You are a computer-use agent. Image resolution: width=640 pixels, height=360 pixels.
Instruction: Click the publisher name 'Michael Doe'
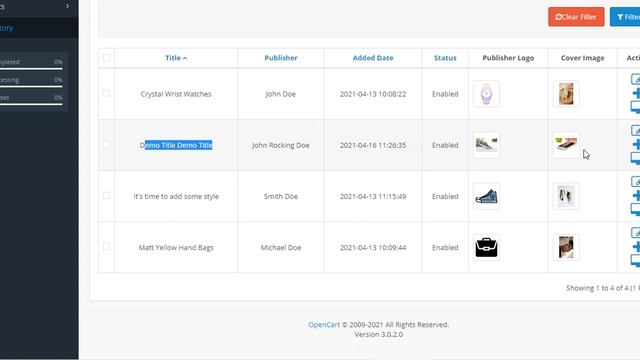281,247
